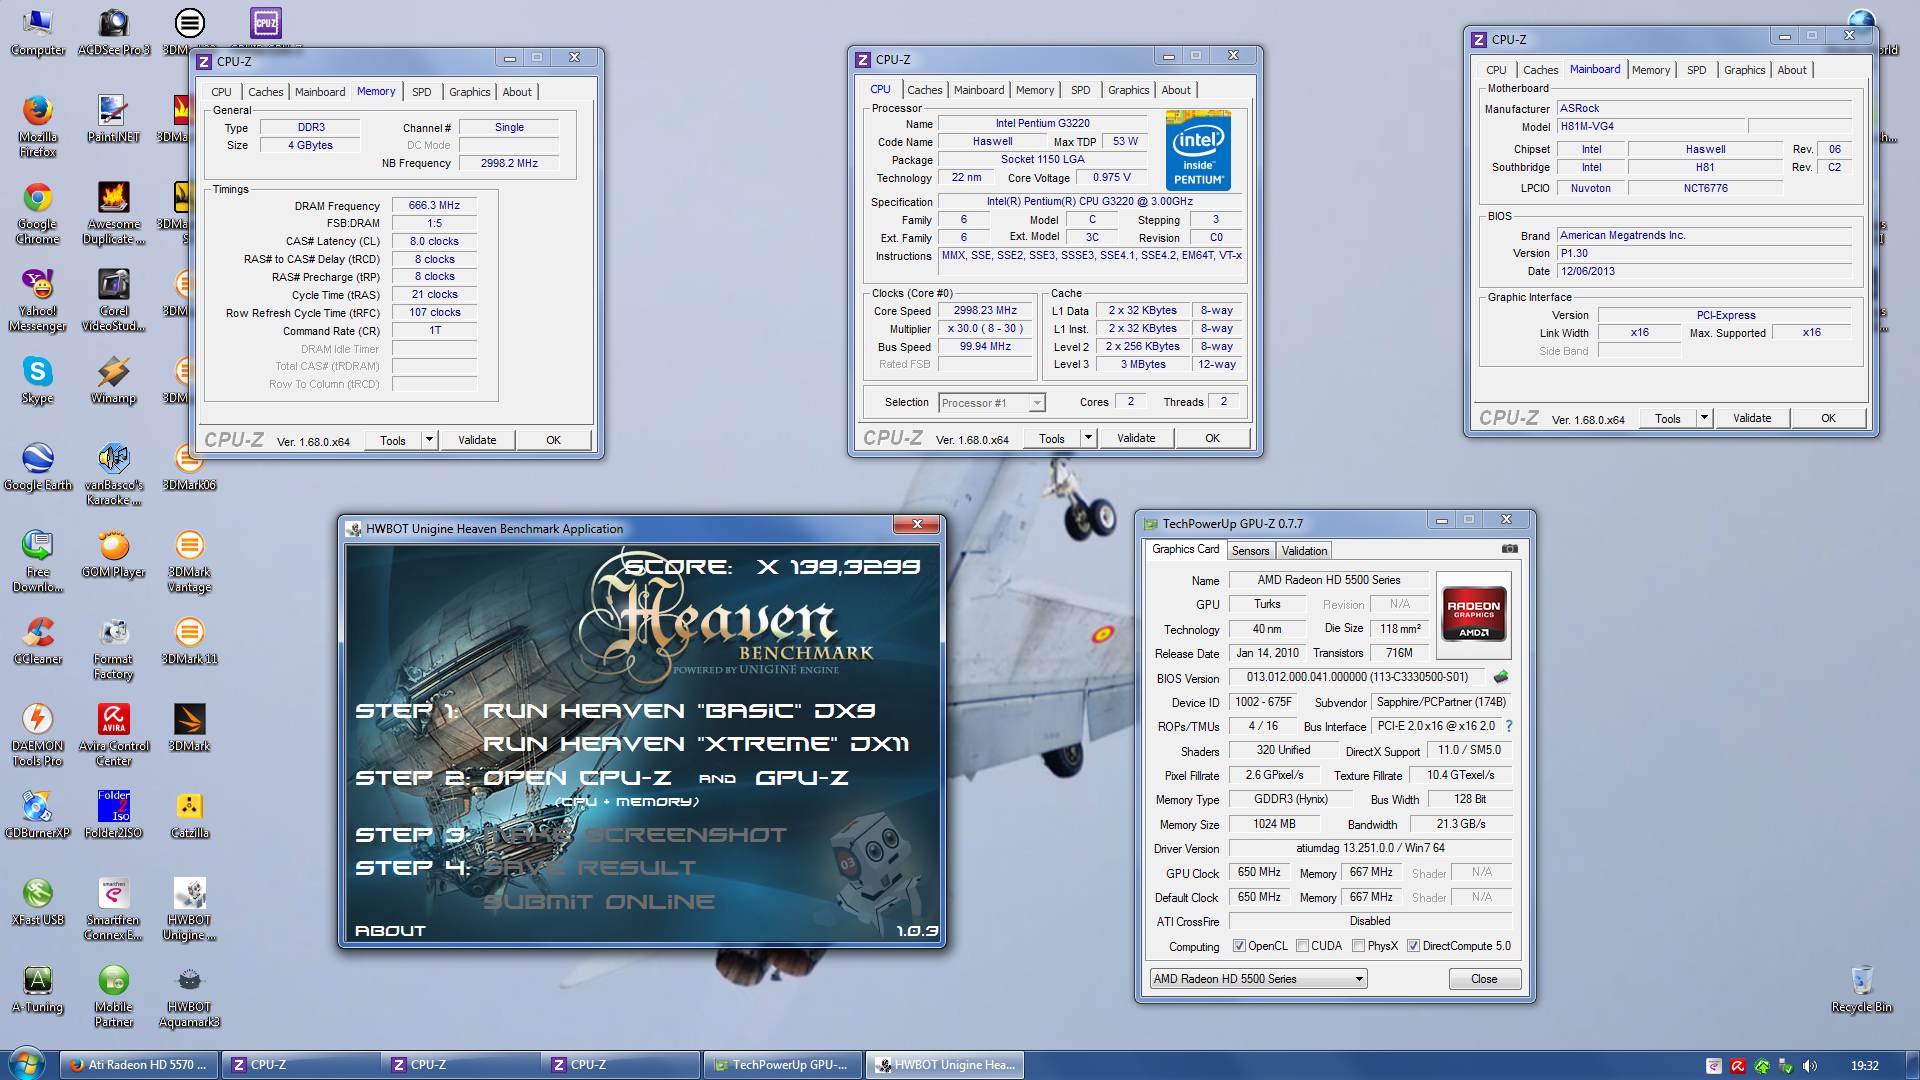
Task: Open AMD Radeon HD 5500 Series dropdown
Action: pyautogui.click(x=1258, y=979)
